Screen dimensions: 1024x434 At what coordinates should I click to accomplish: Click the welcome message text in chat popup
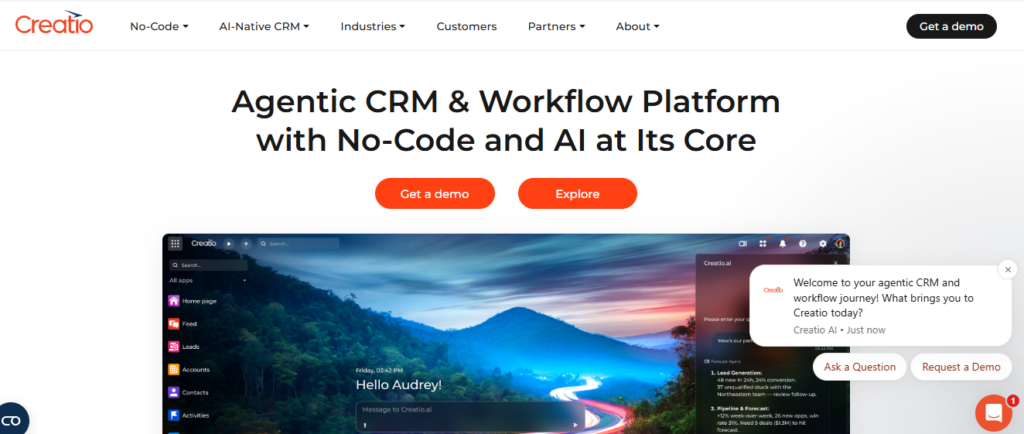coord(883,298)
